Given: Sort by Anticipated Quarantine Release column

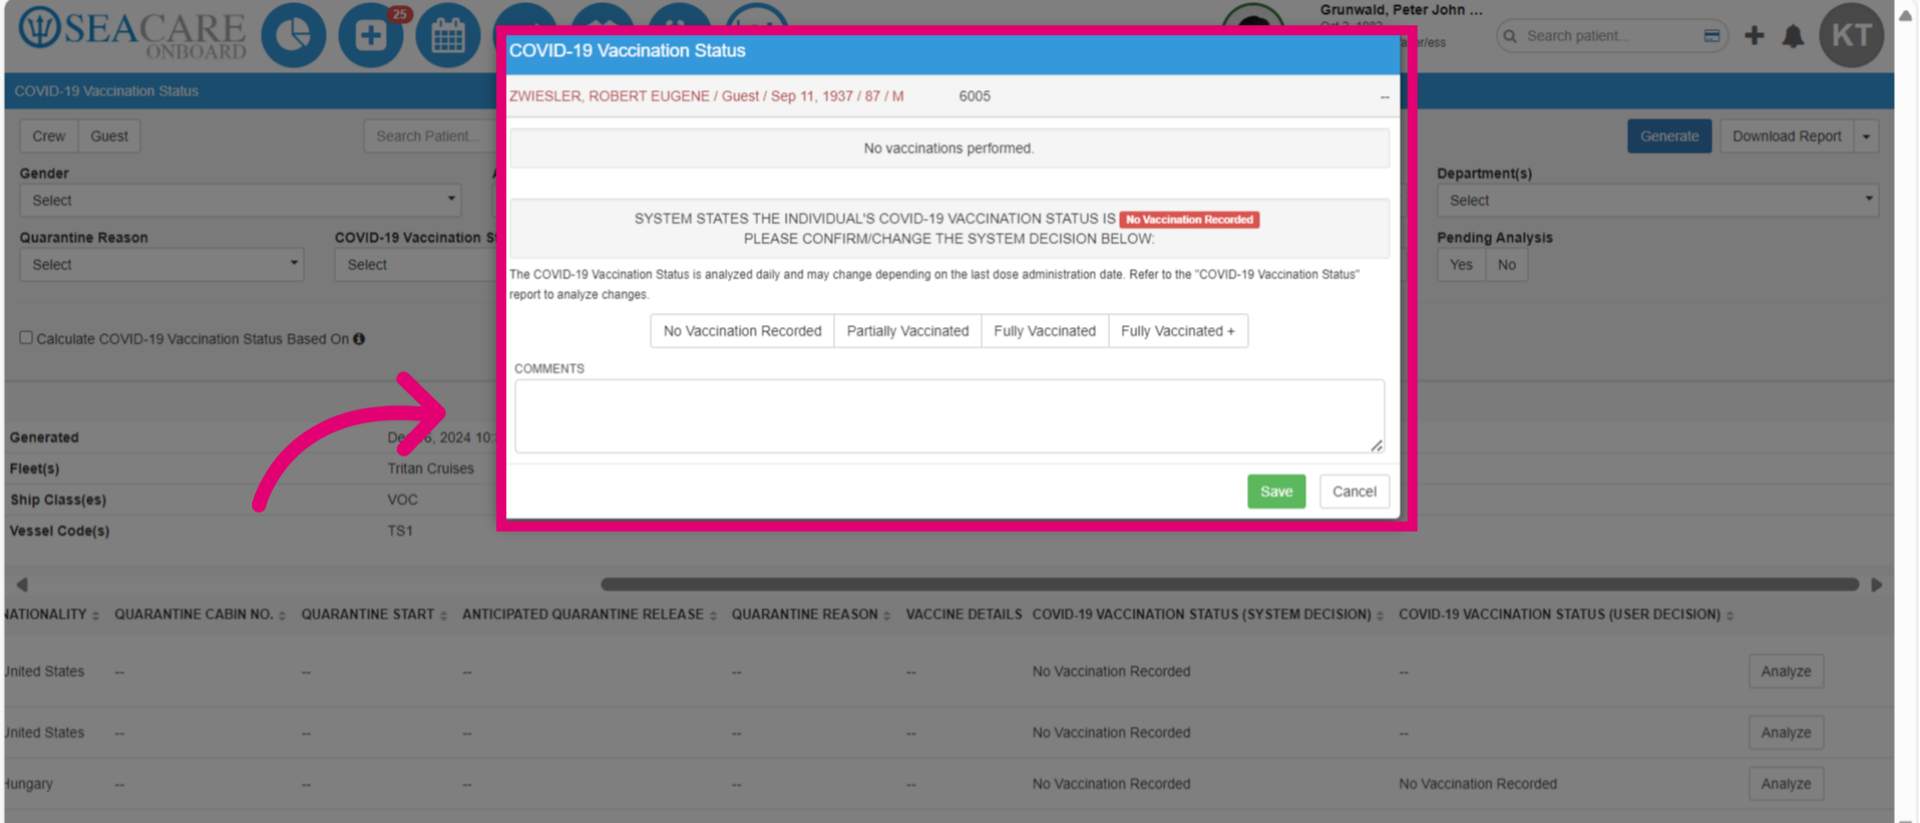Looking at the screenshot, I should point(713,616).
